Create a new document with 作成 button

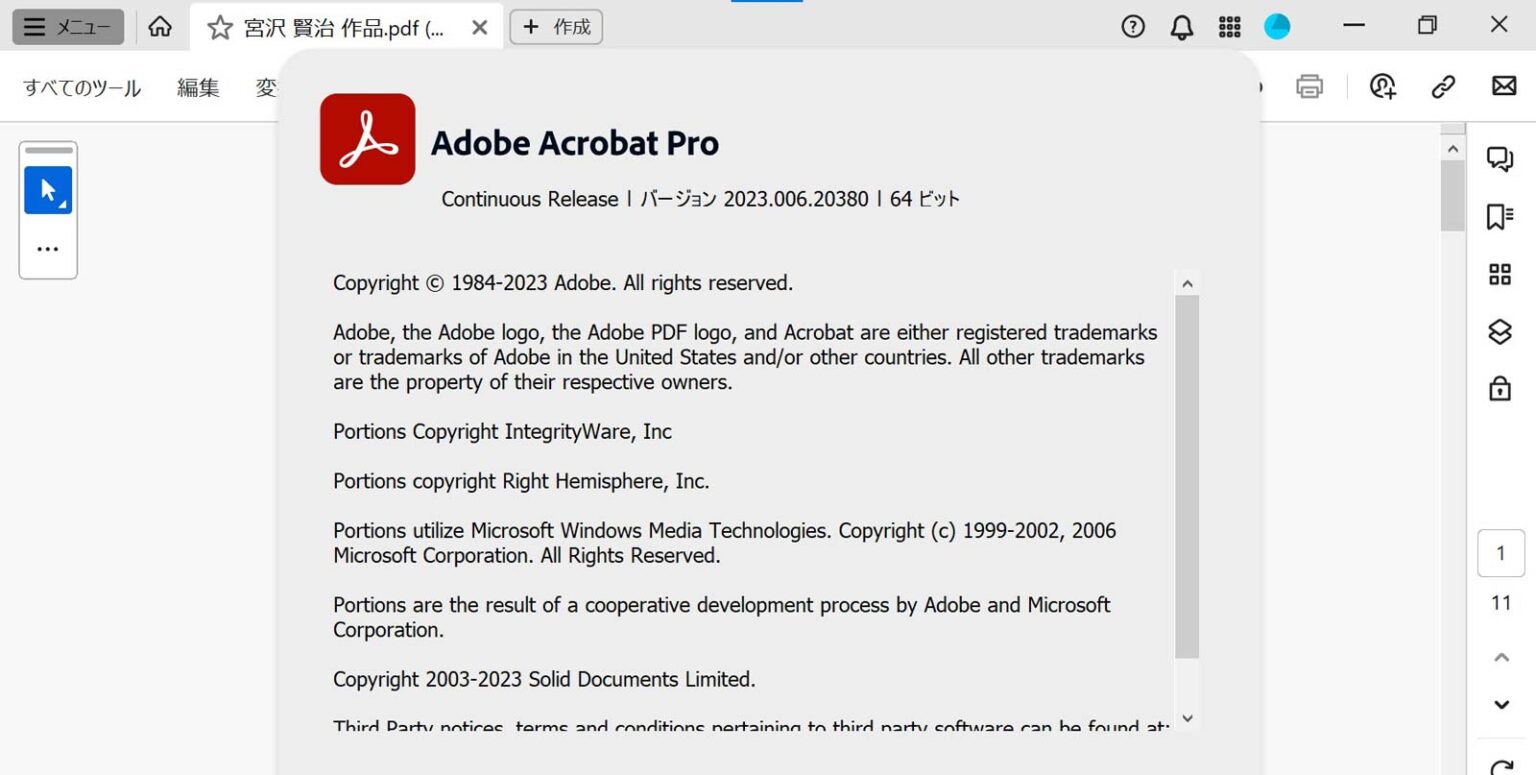556,27
